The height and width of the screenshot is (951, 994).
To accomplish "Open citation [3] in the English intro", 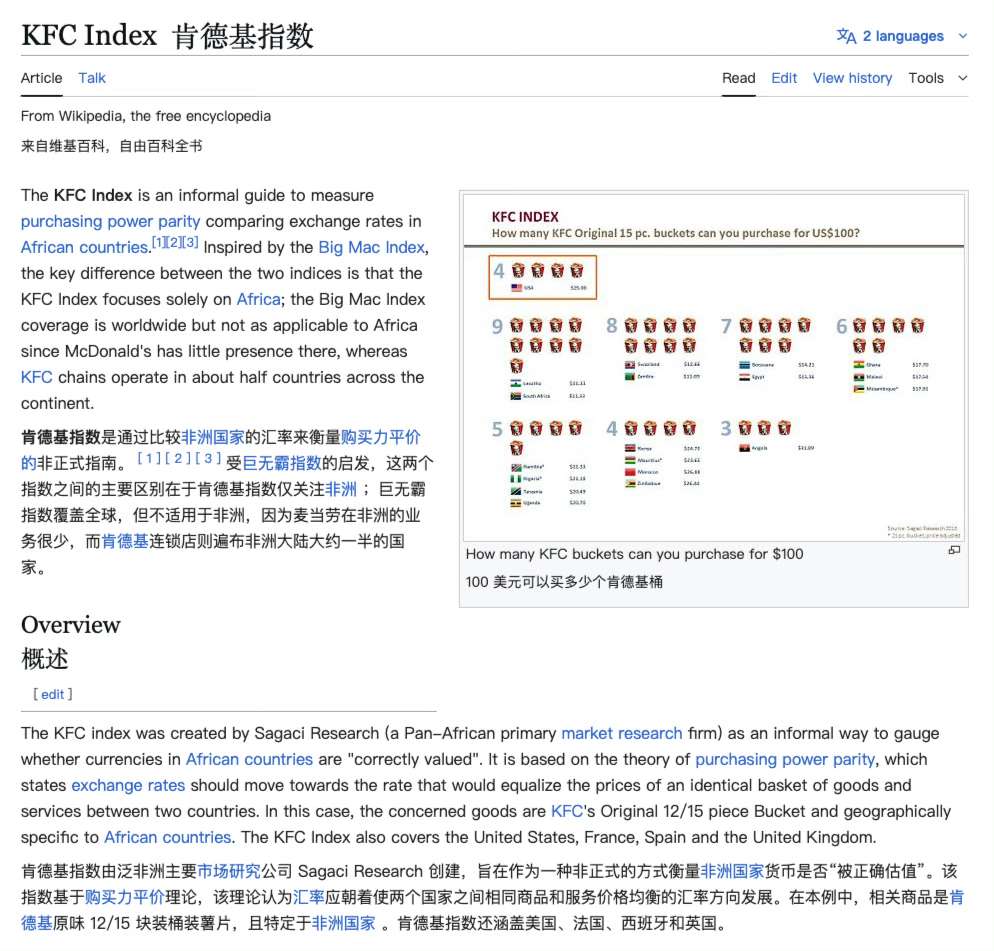I will [191, 242].
